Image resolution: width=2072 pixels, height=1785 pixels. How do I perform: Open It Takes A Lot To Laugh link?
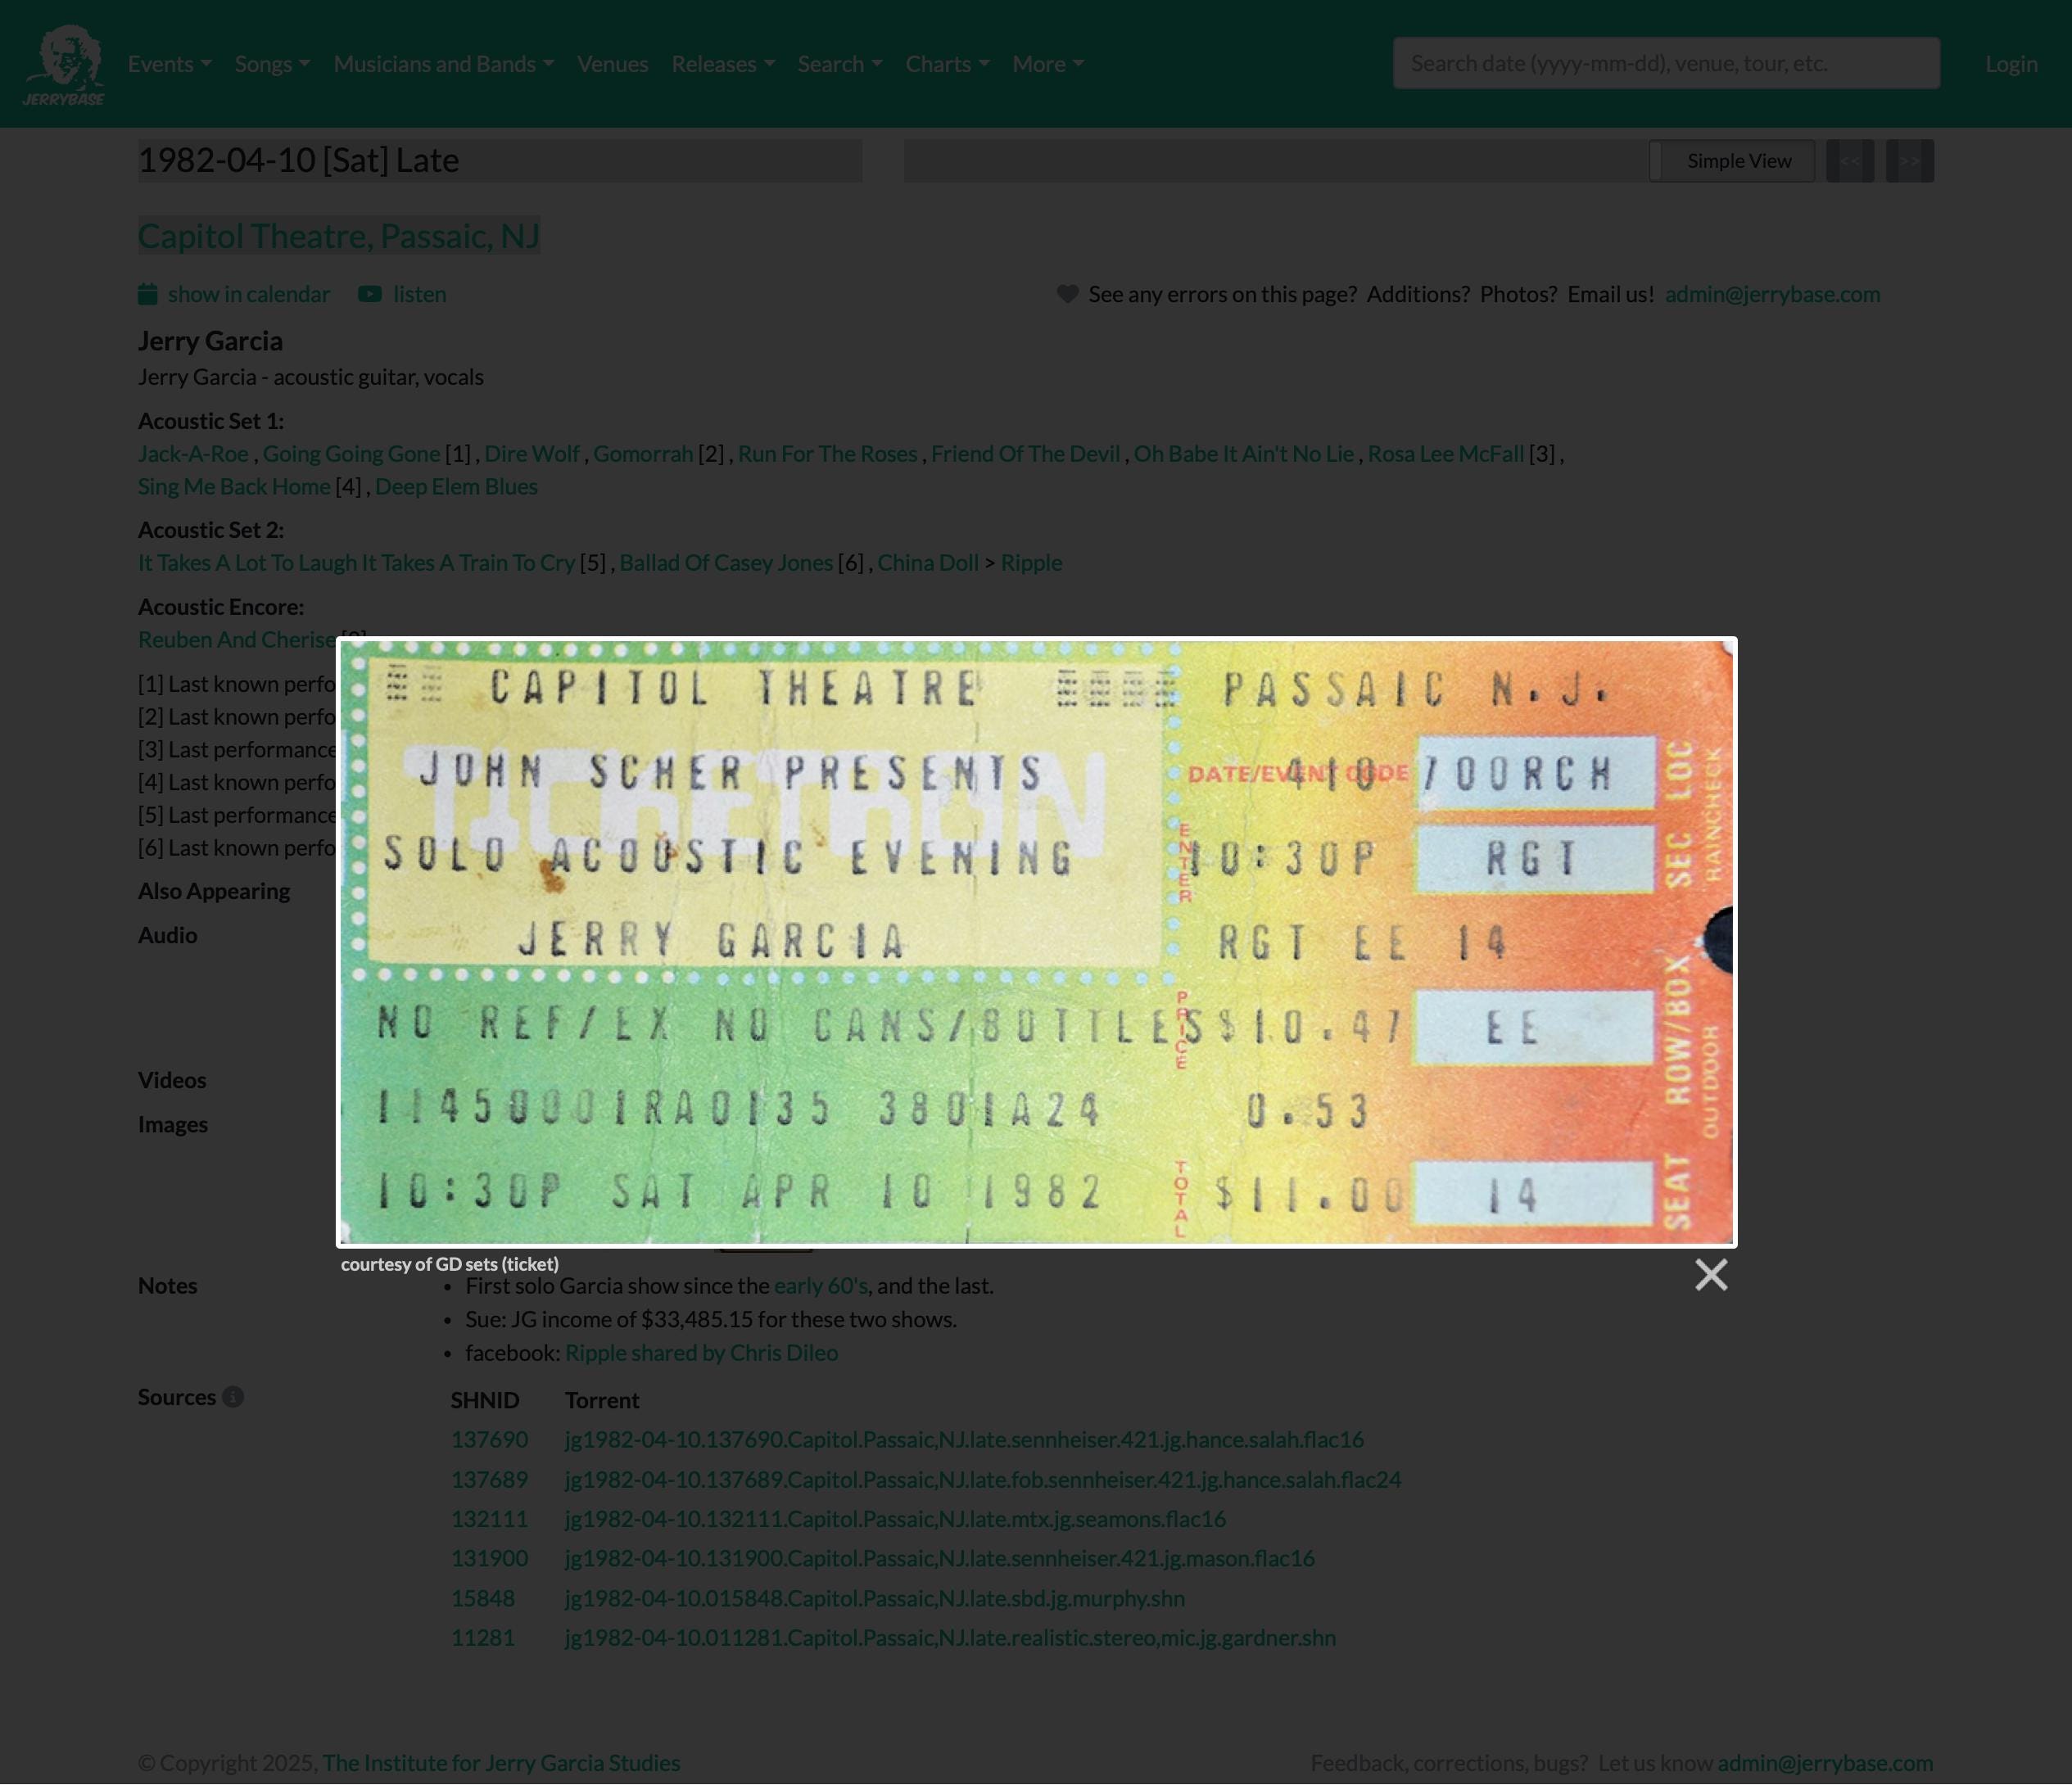click(x=356, y=562)
